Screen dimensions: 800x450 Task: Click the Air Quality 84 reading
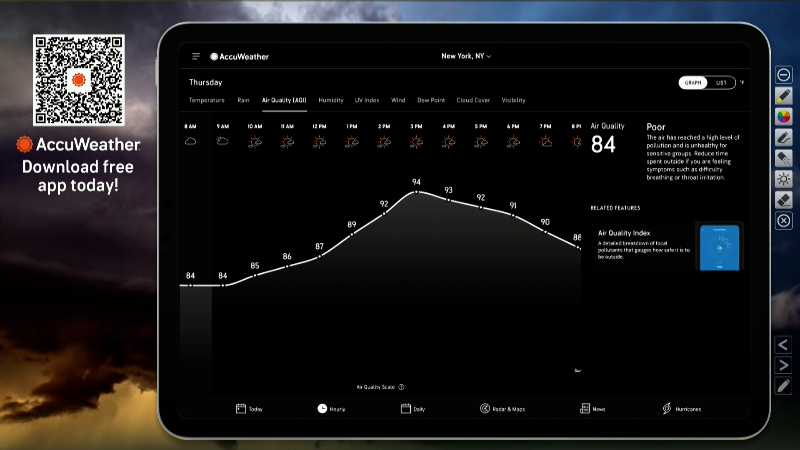[x=603, y=144]
